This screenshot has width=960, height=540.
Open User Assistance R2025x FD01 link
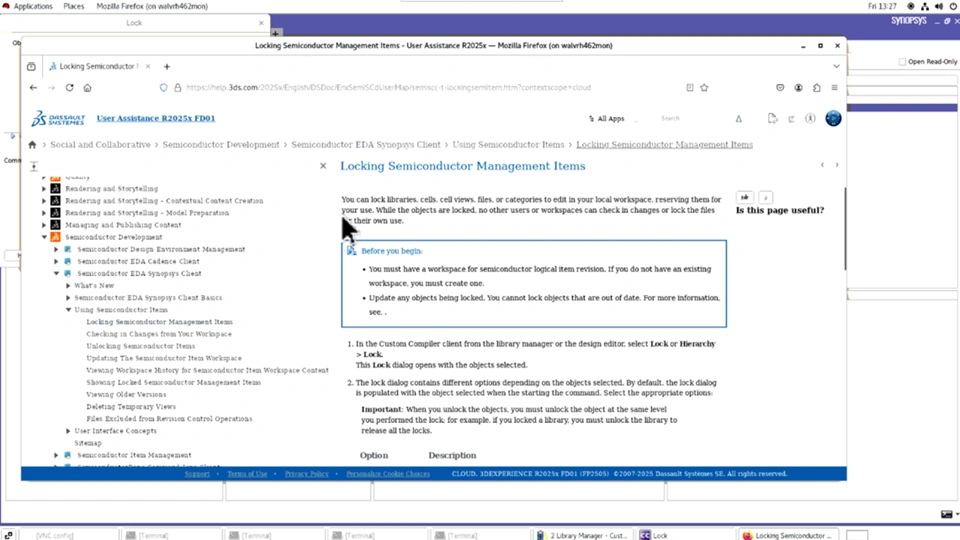coord(156,118)
